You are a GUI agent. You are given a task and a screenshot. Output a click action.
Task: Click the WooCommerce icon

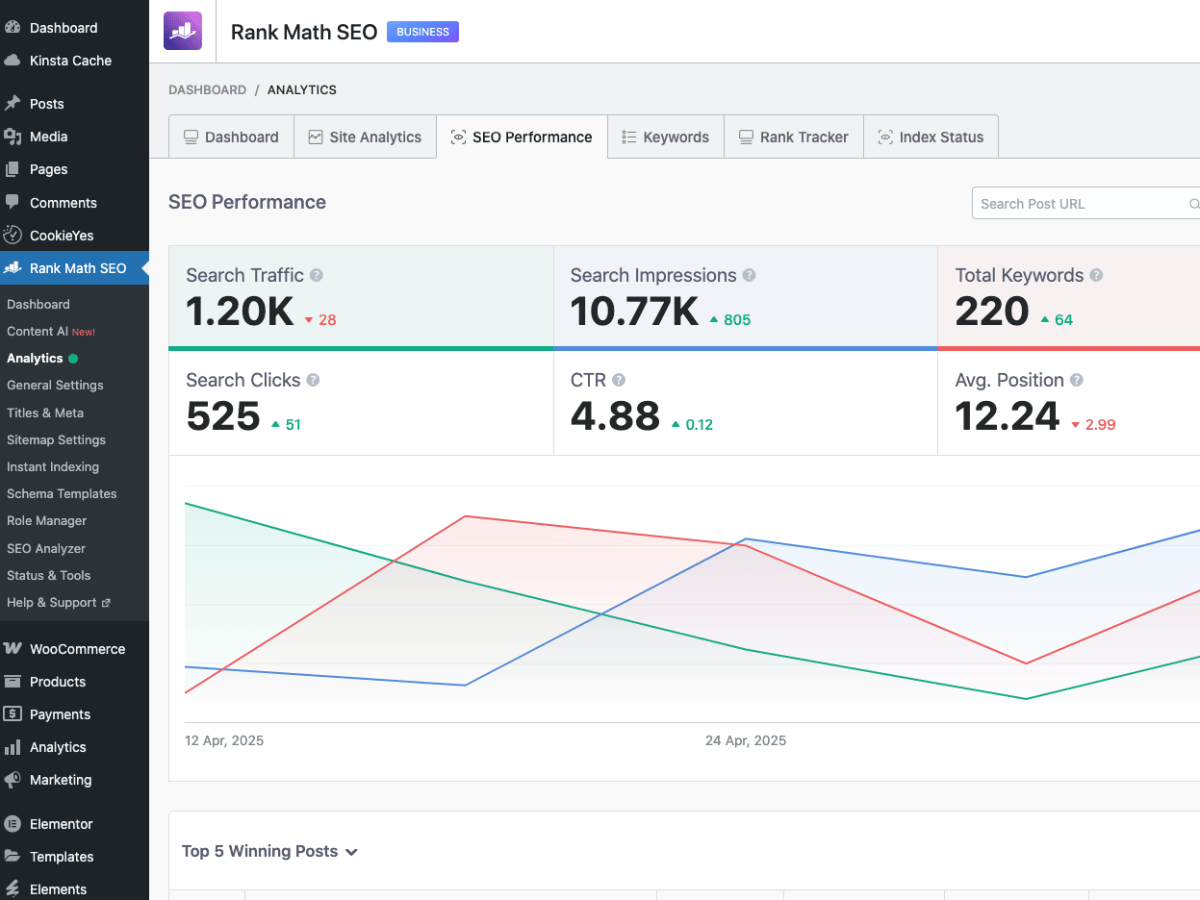(x=12, y=648)
